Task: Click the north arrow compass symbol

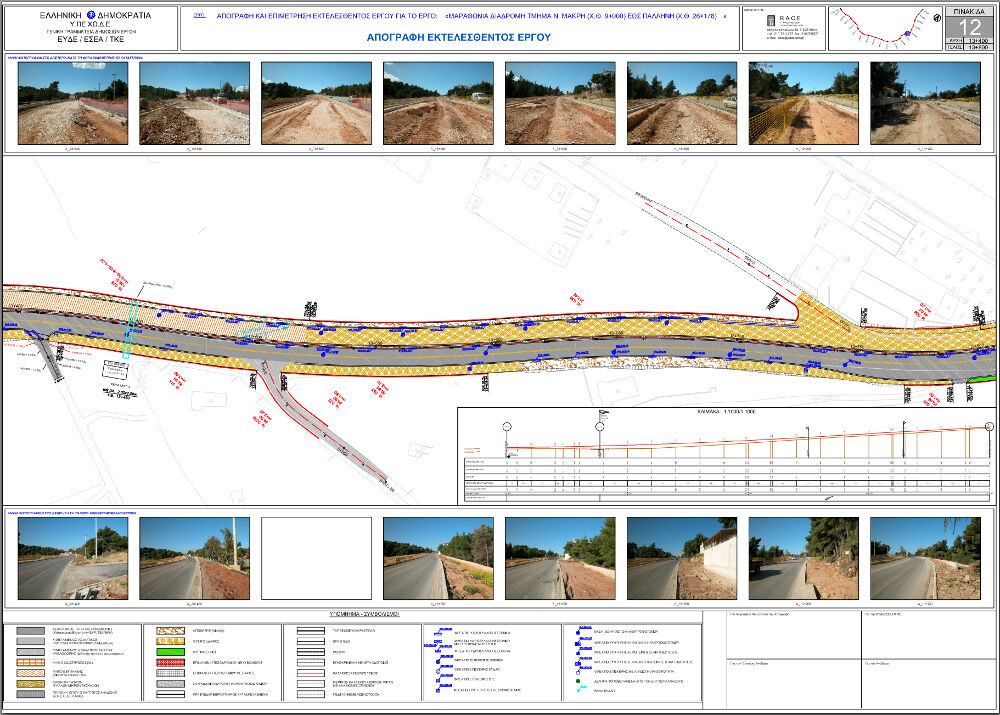Action: tap(937, 18)
